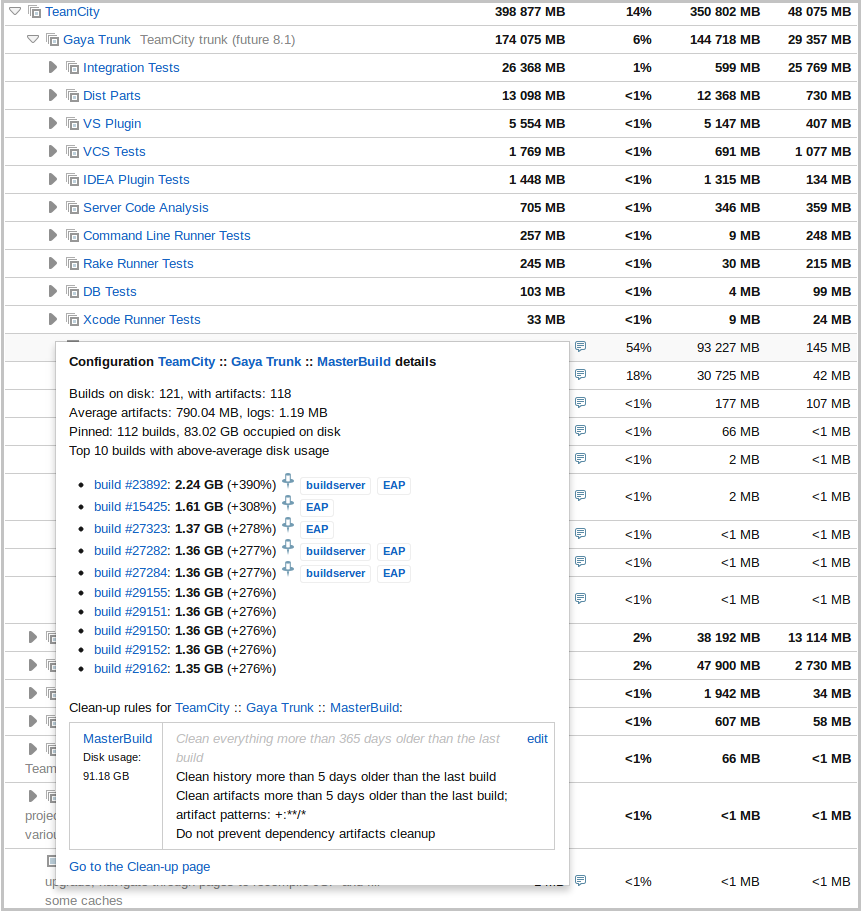Select the VS Plugin configuration

112,123
